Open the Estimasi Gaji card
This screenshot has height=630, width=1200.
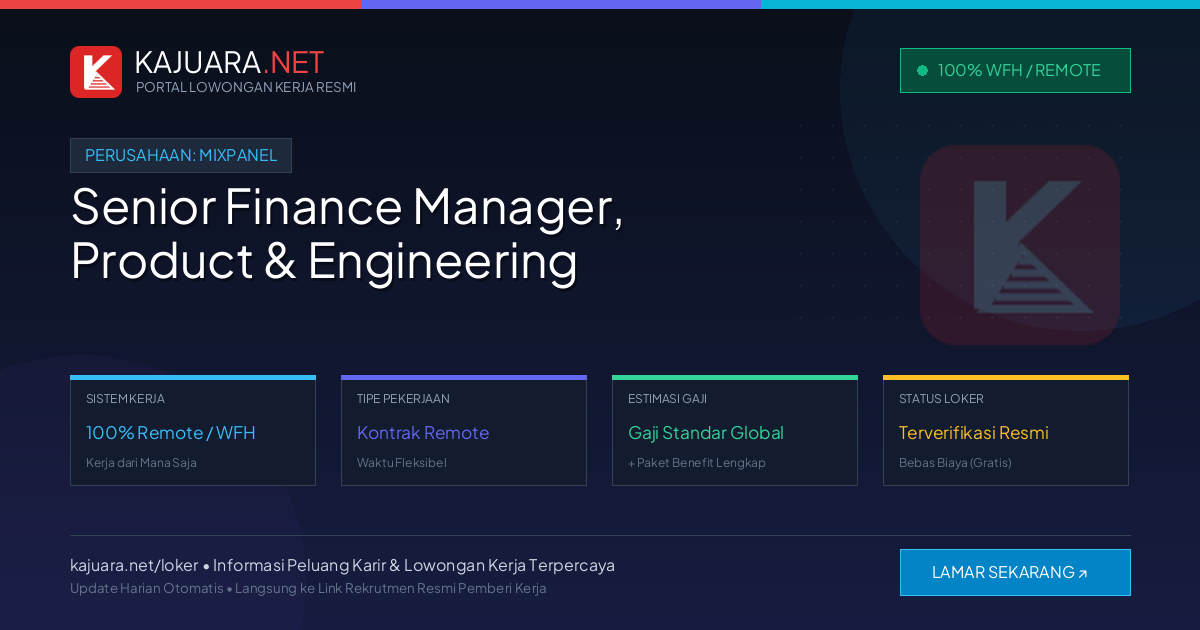(735, 431)
